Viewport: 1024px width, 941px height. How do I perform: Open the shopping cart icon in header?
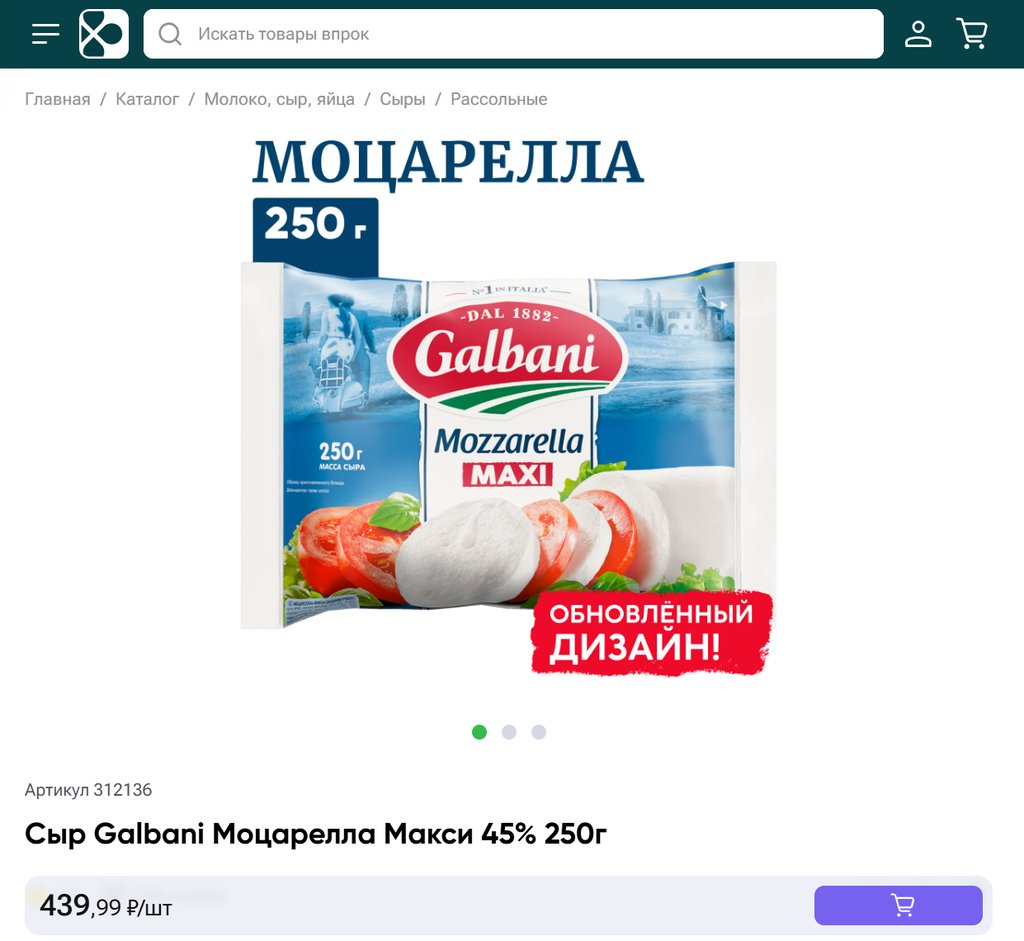(972, 34)
